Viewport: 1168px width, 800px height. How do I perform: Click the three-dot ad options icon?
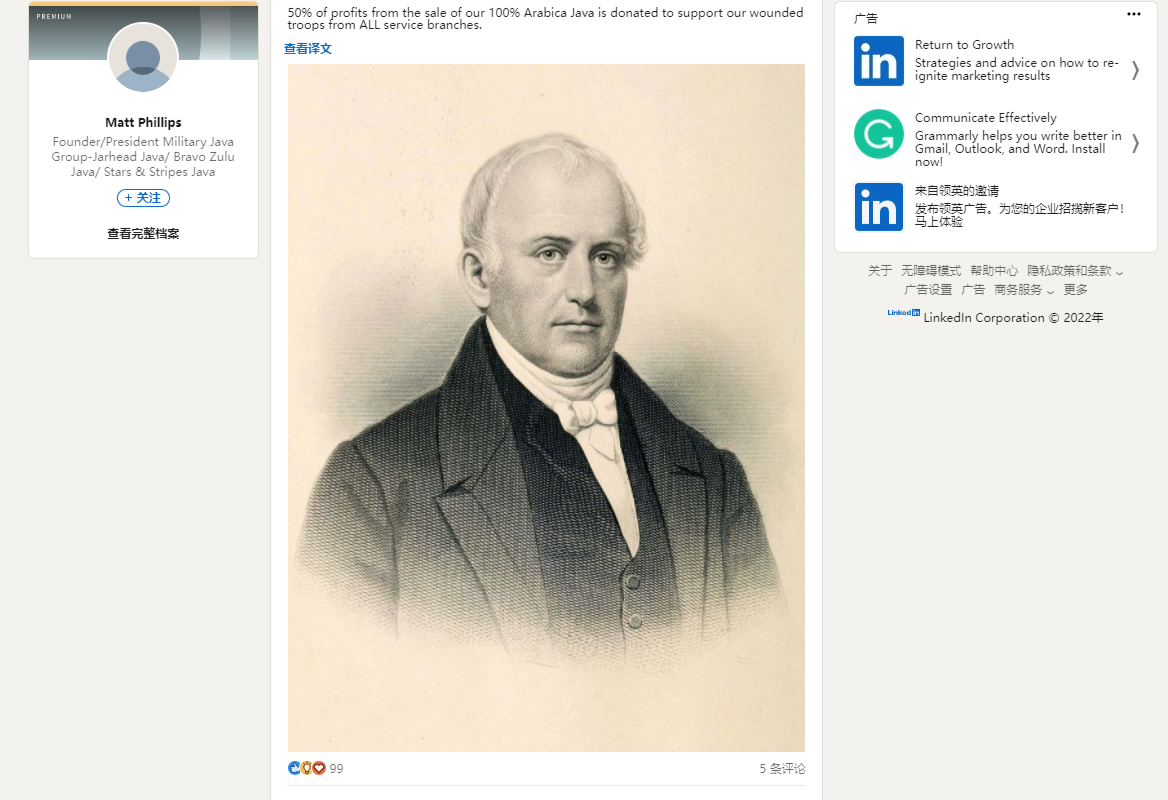pos(1133,14)
